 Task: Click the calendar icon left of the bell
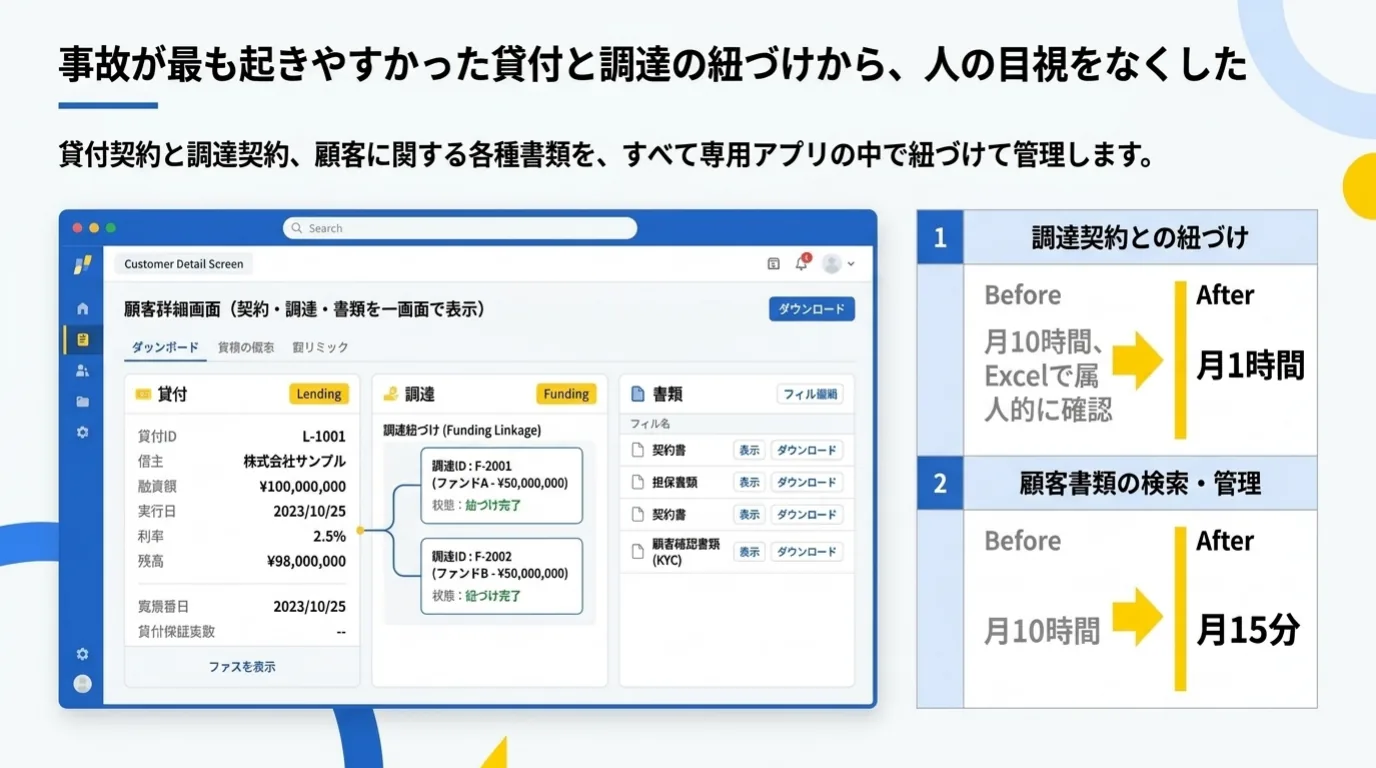(773, 264)
